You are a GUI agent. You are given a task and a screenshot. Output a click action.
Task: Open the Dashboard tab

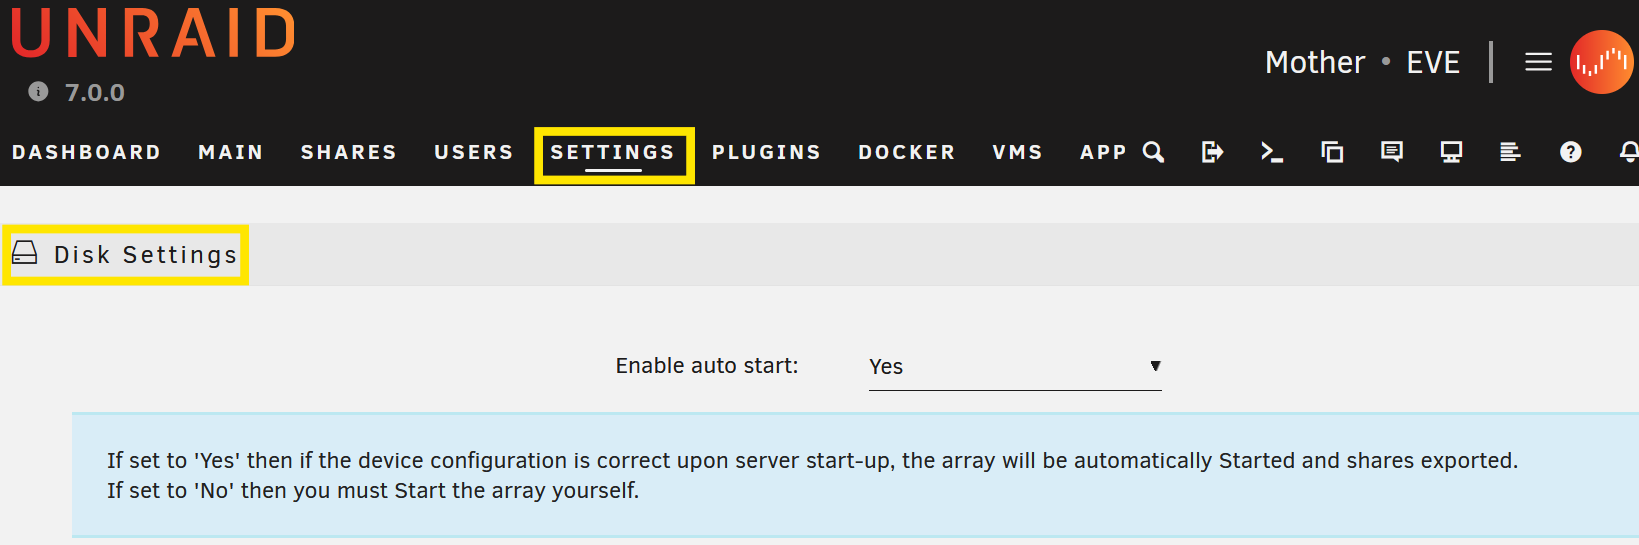(86, 152)
